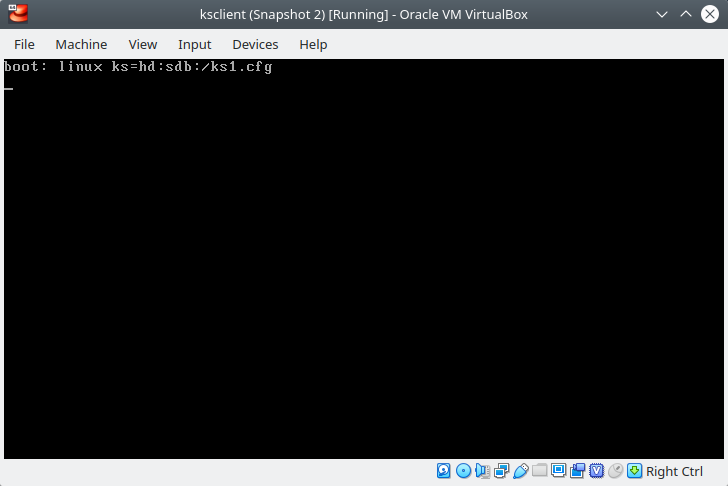Click the virtualization V chip status icon

(x=597, y=471)
